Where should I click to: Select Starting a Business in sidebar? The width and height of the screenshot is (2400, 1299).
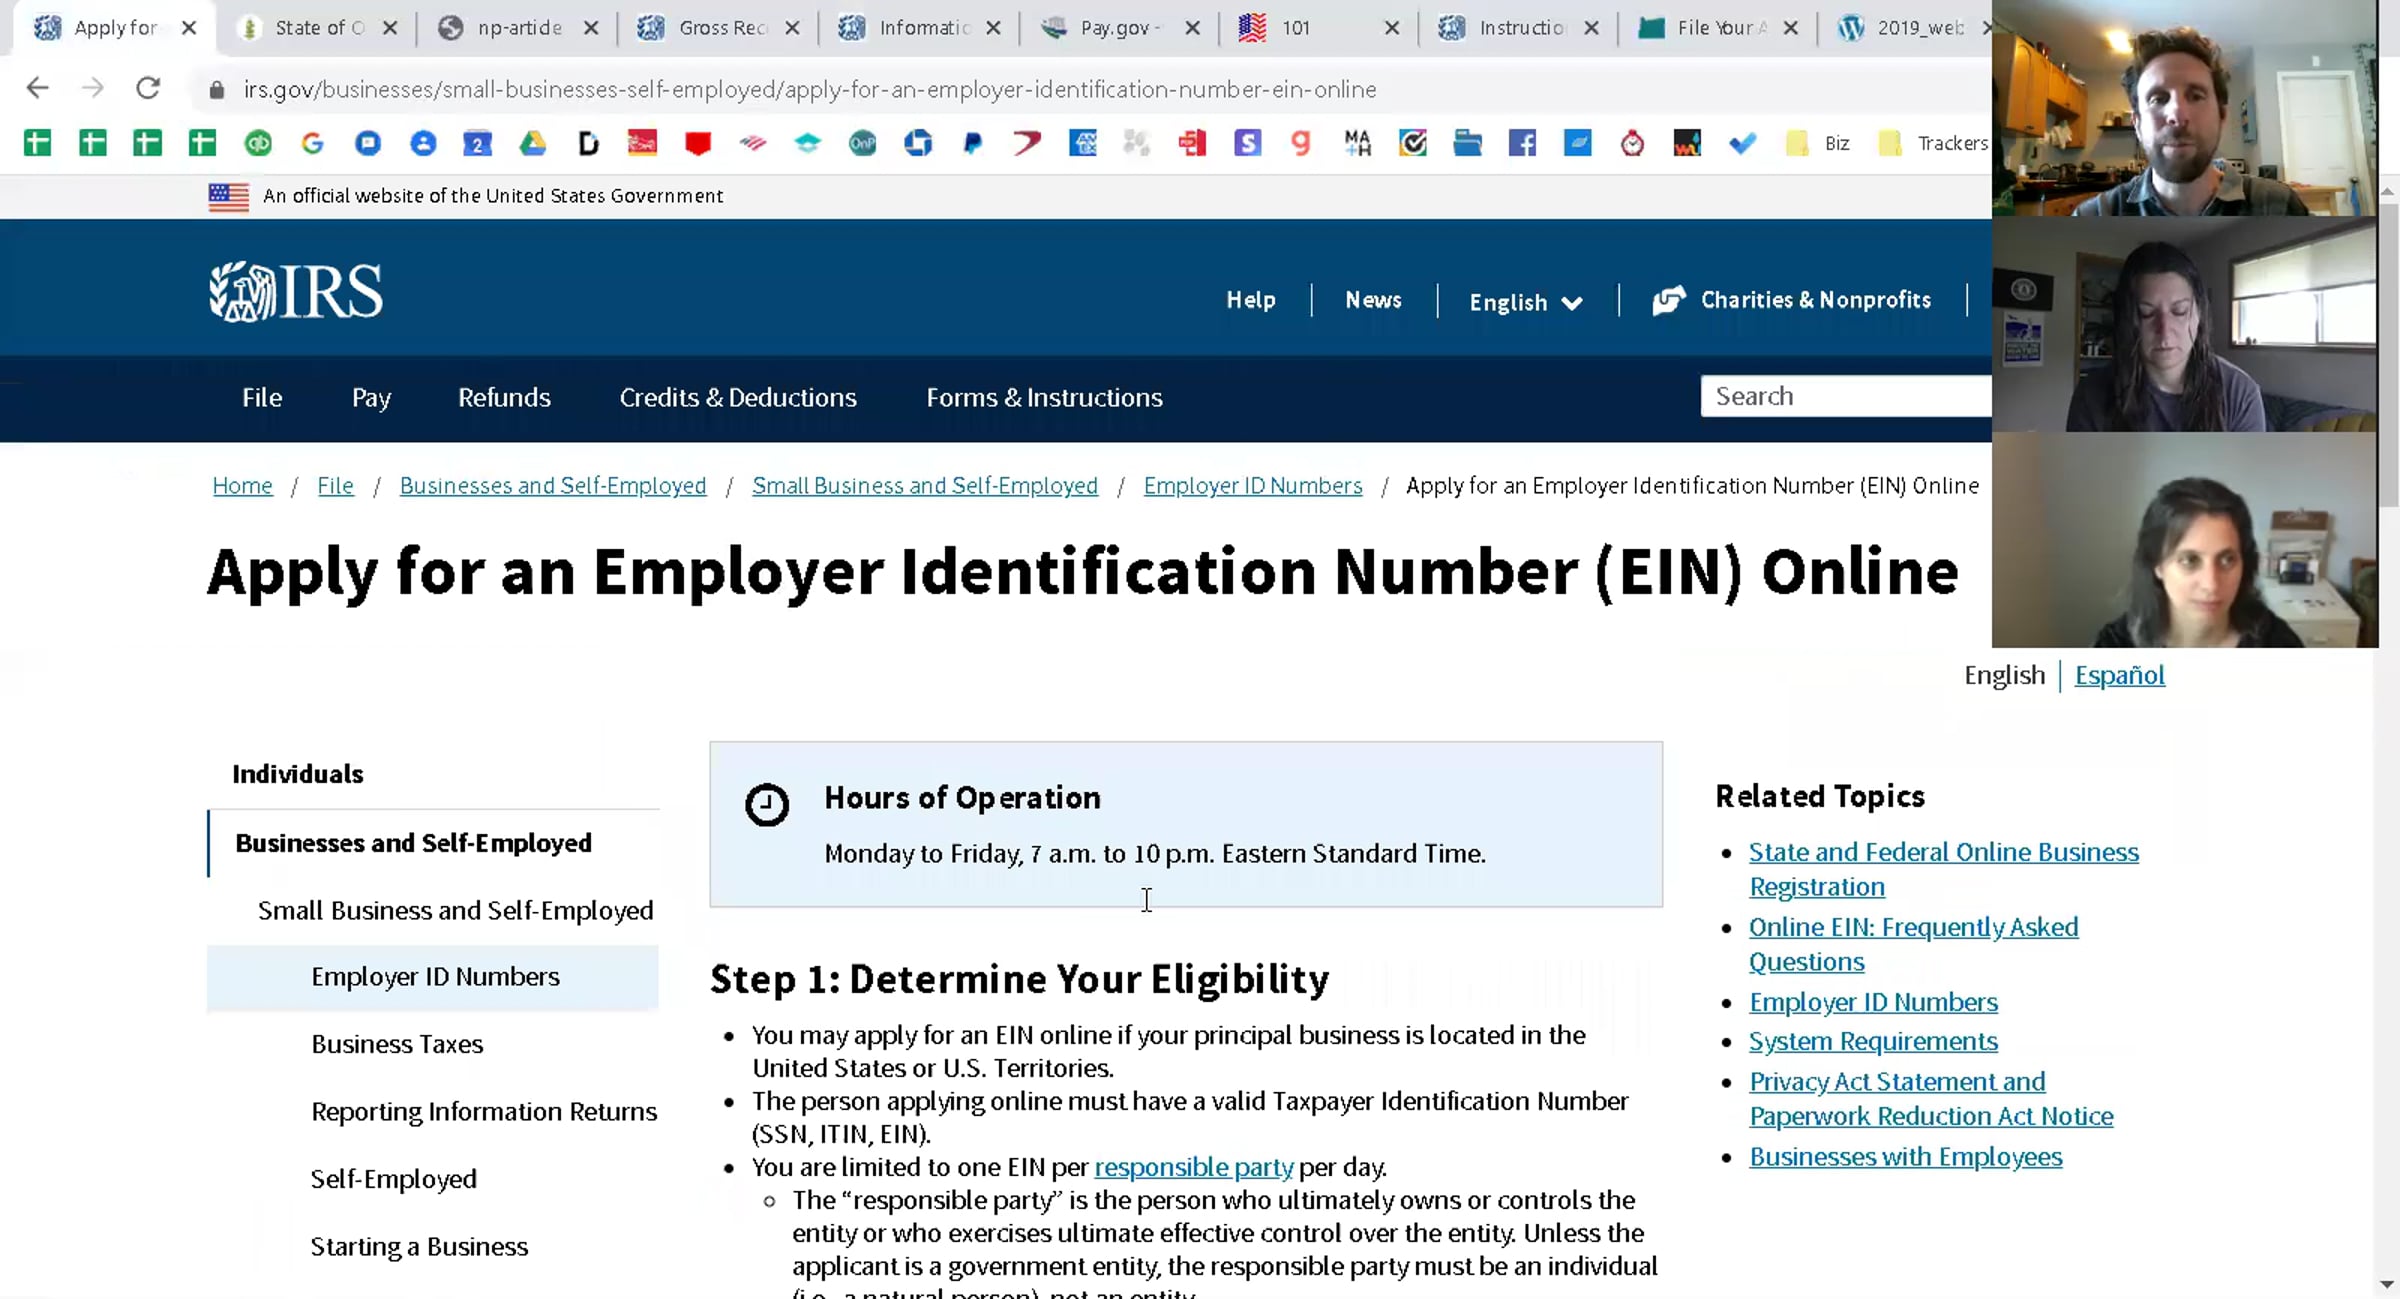(x=419, y=1247)
